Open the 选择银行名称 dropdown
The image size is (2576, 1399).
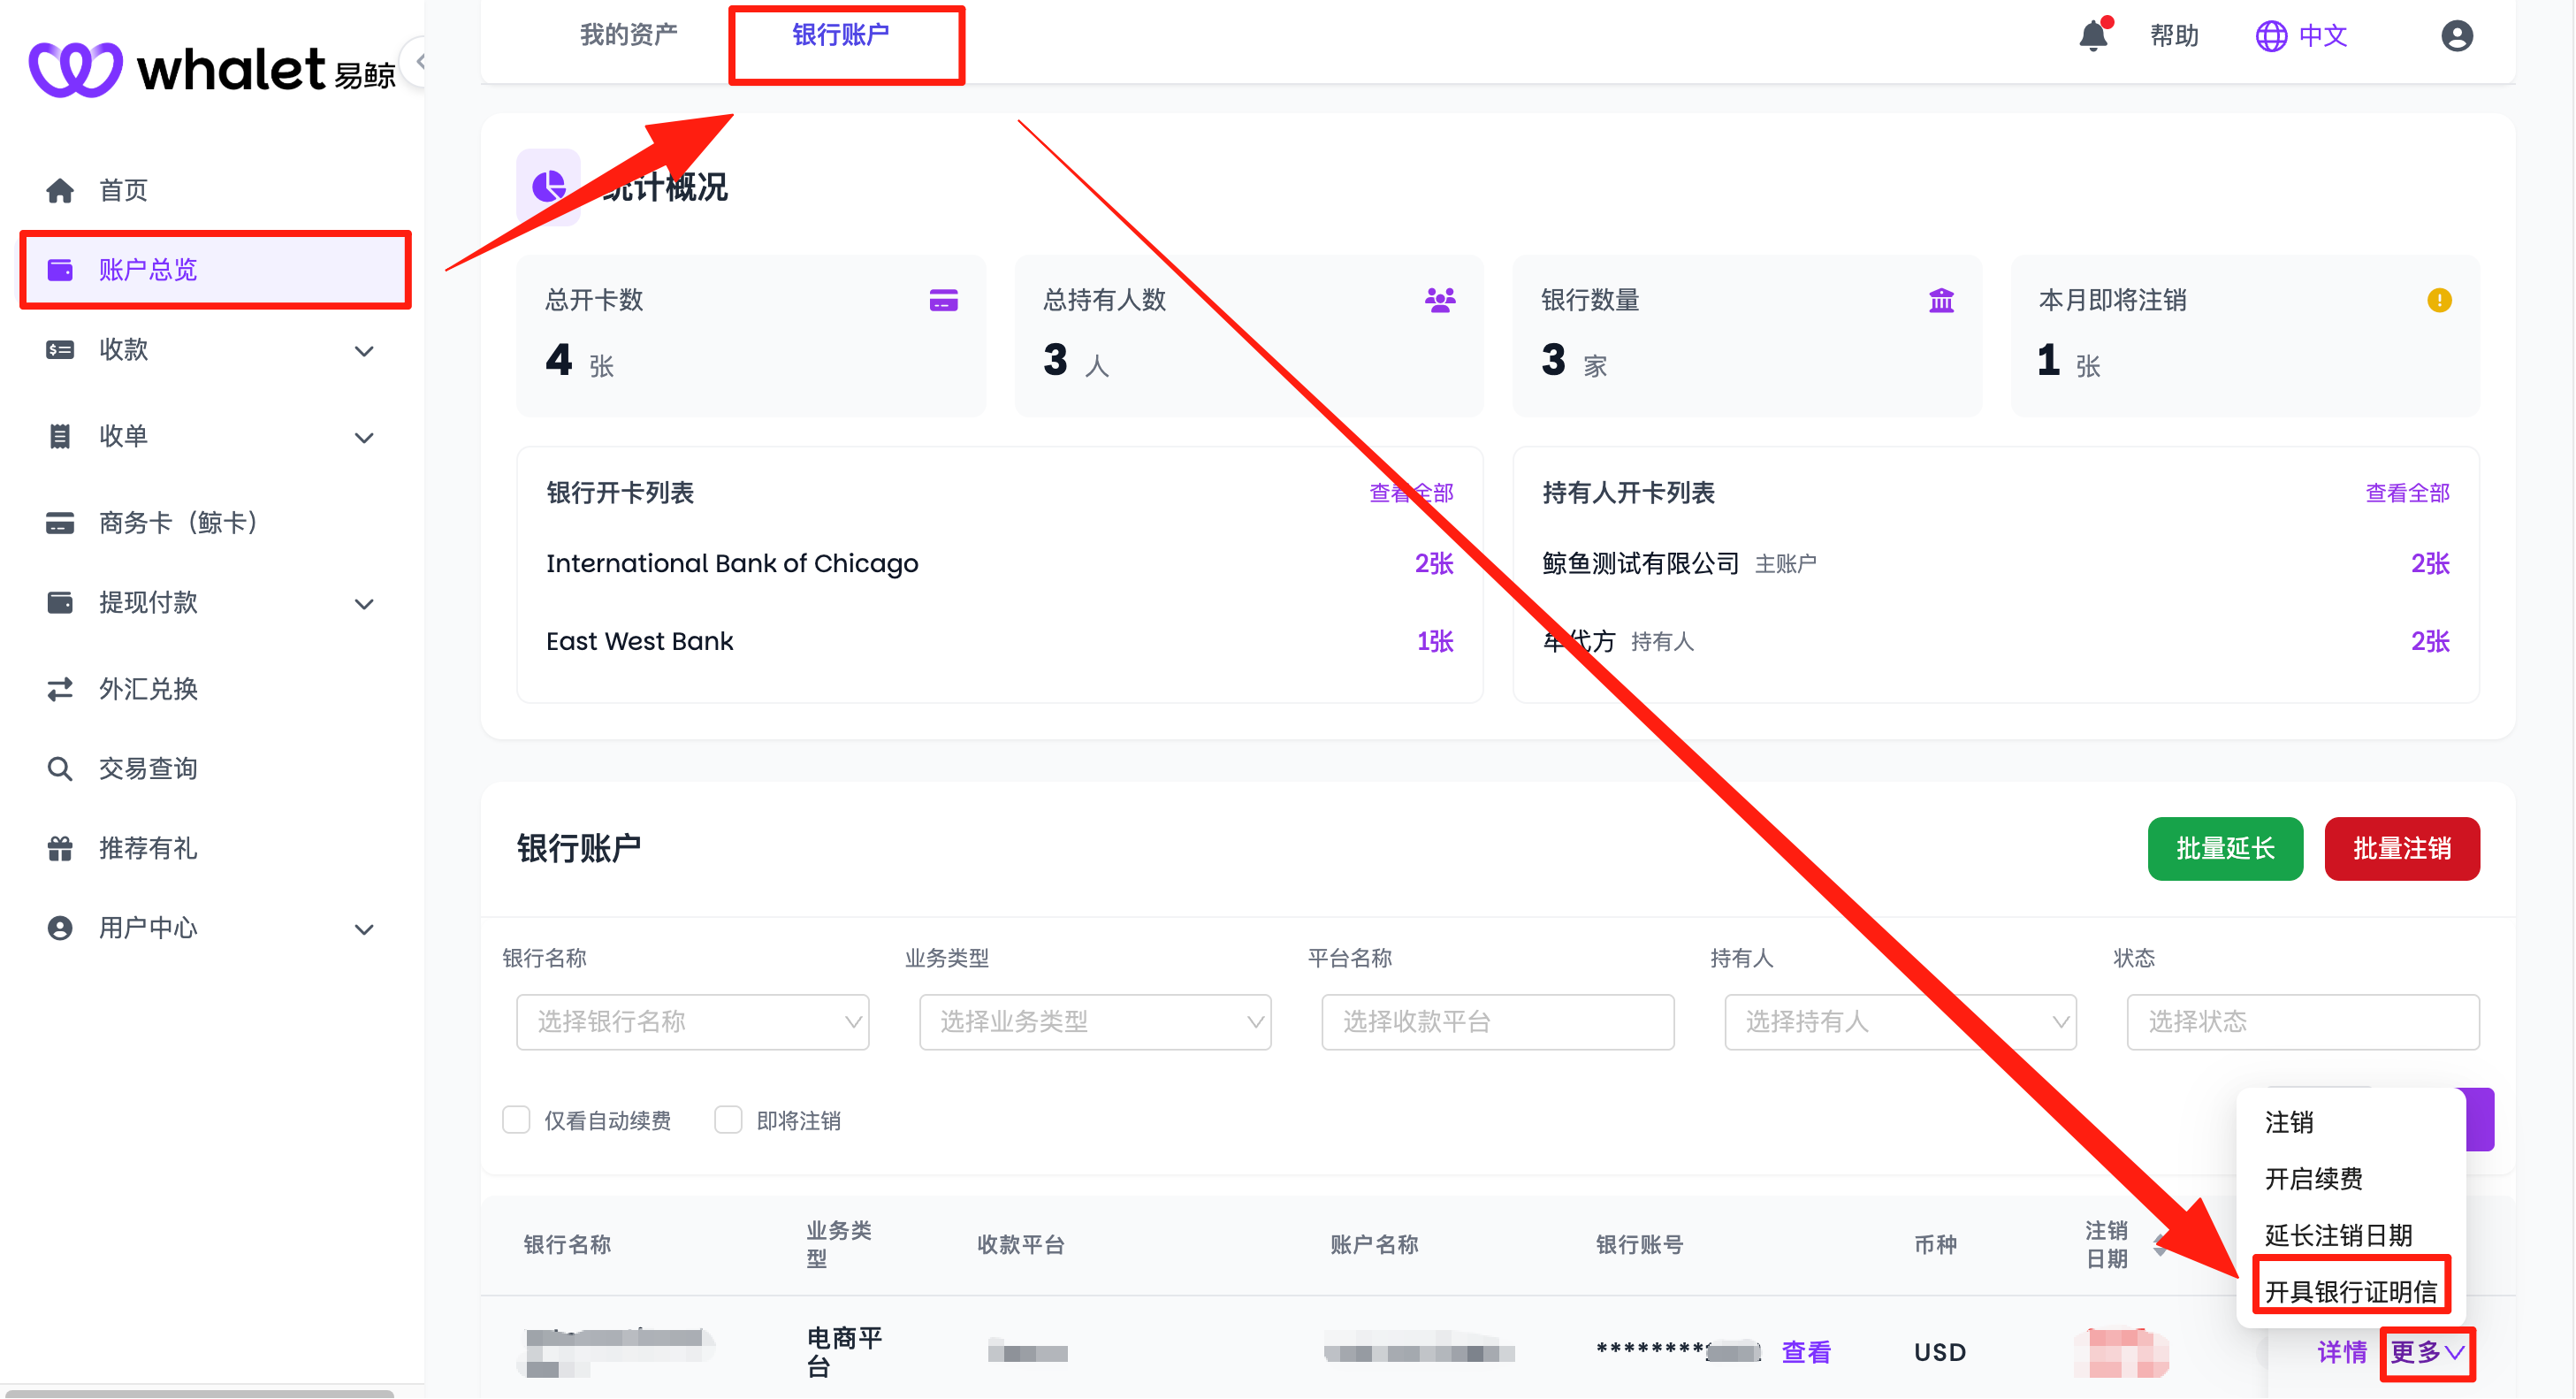pos(692,1022)
